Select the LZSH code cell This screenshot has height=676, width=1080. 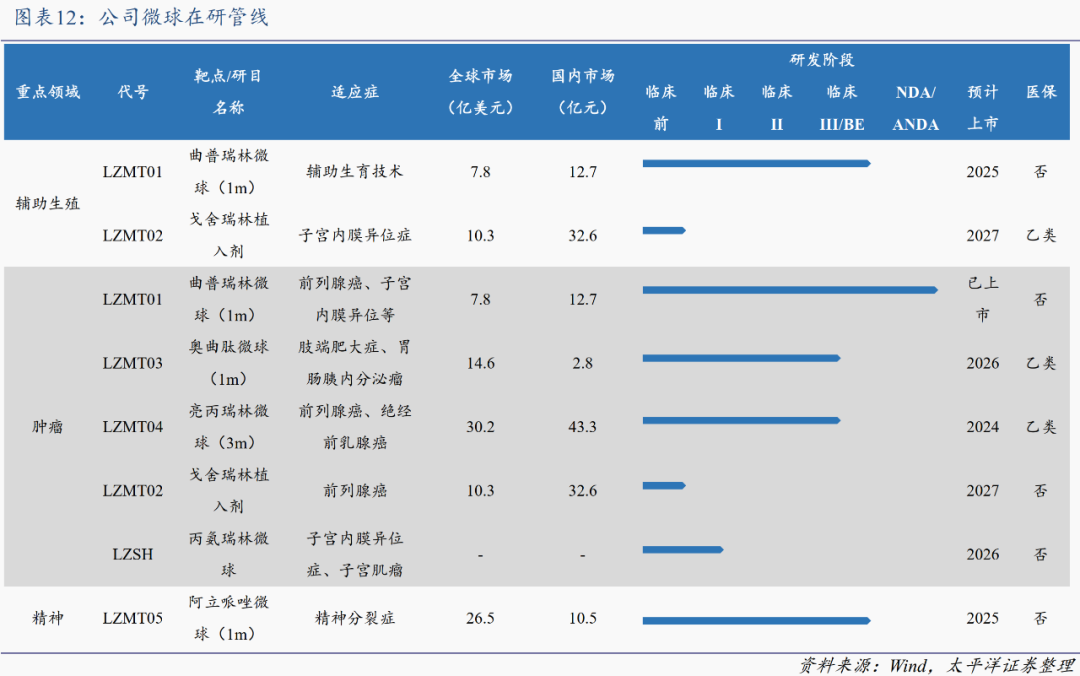pos(132,554)
